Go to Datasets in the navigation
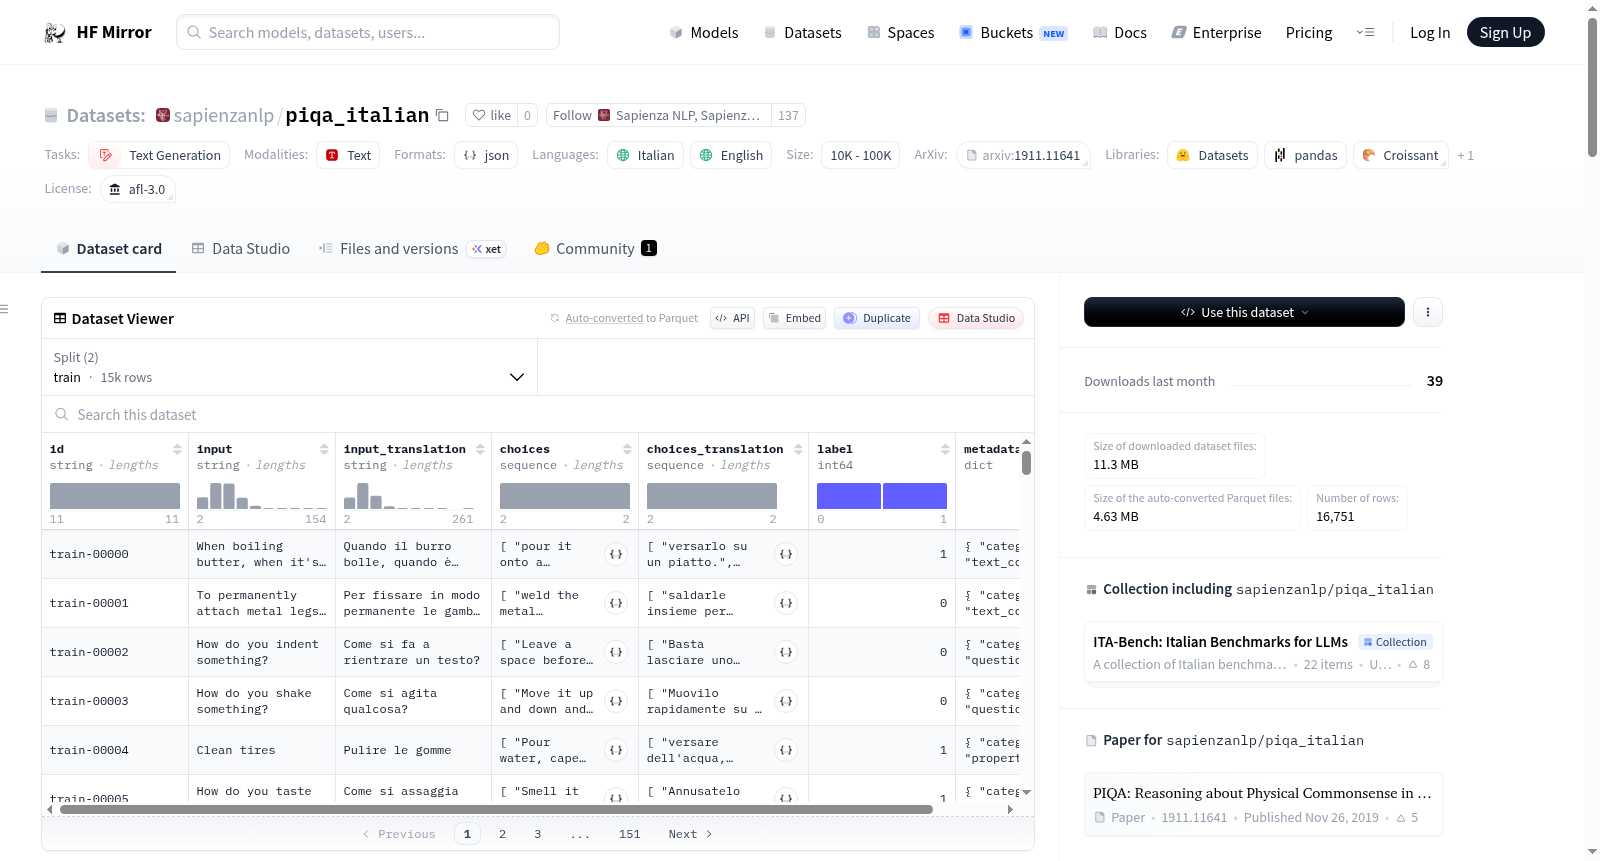Viewport: 1600px width, 861px height. coord(802,33)
